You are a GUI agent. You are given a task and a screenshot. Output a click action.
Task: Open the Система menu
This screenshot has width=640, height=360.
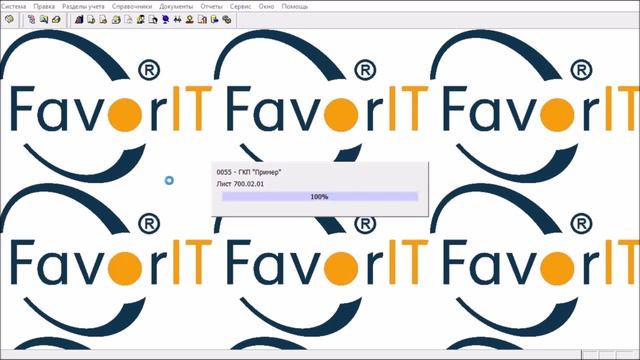click(13, 7)
